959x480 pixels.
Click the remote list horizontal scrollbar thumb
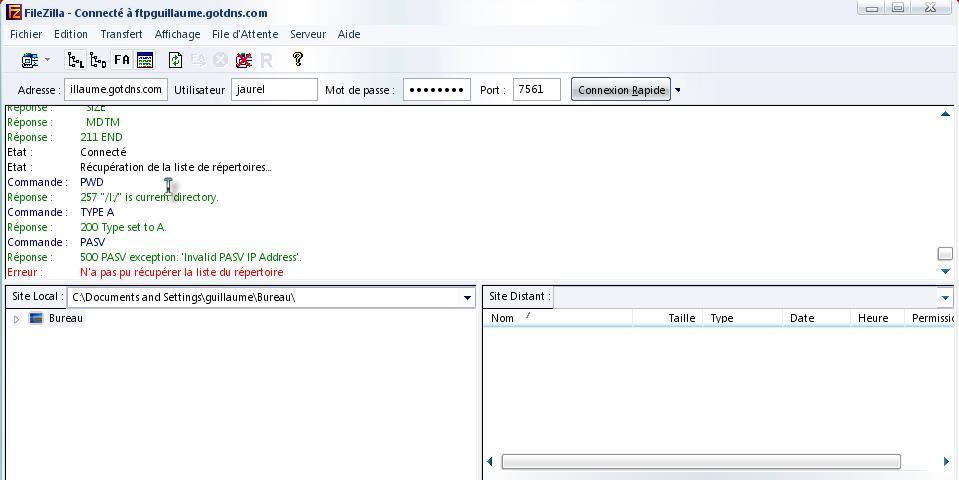701,462
